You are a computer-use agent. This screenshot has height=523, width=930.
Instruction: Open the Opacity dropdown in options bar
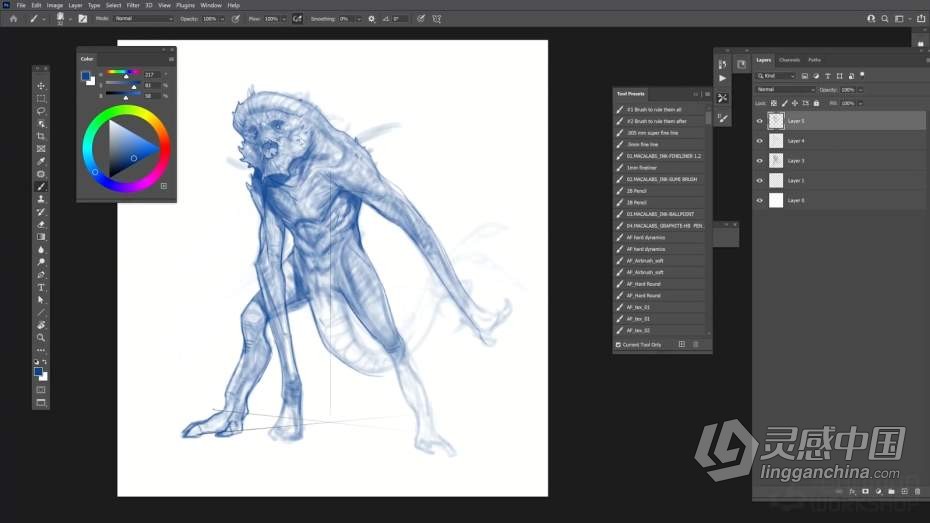(x=222, y=19)
